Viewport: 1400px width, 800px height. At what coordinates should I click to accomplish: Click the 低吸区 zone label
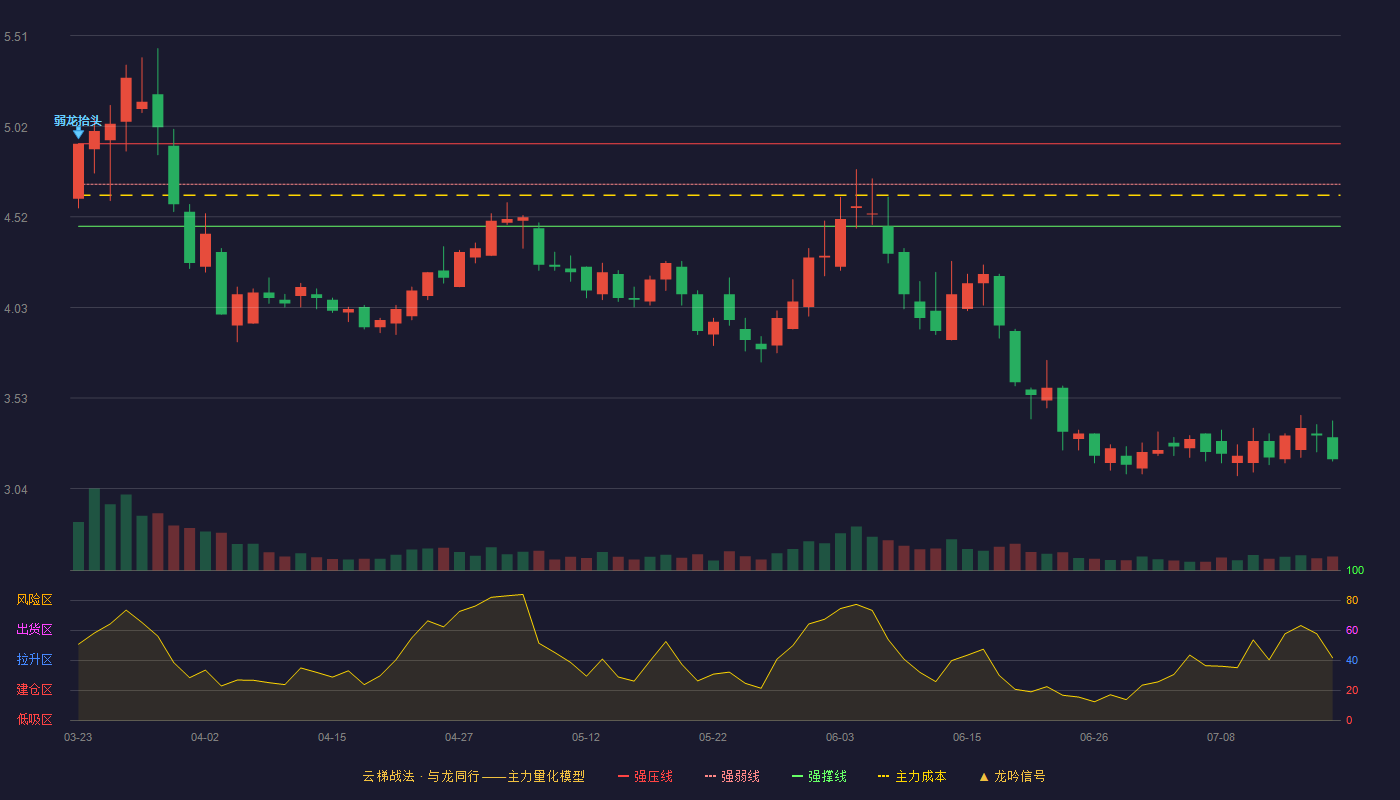[34, 719]
